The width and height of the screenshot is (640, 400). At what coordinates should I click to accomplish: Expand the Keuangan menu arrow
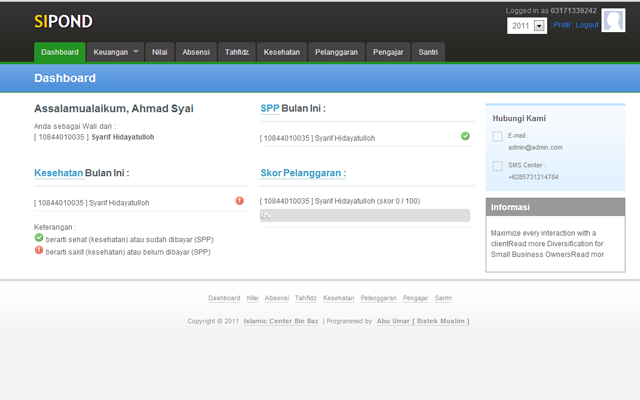click(135, 51)
